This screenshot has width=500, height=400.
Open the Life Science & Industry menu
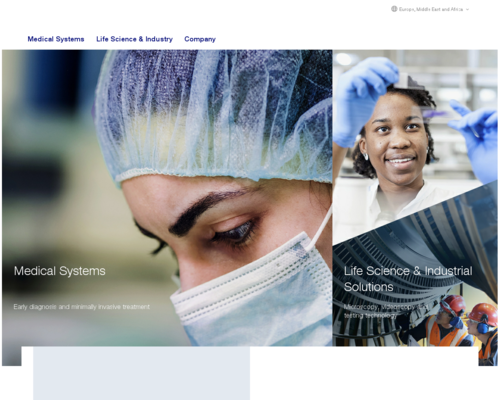coord(134,39)
